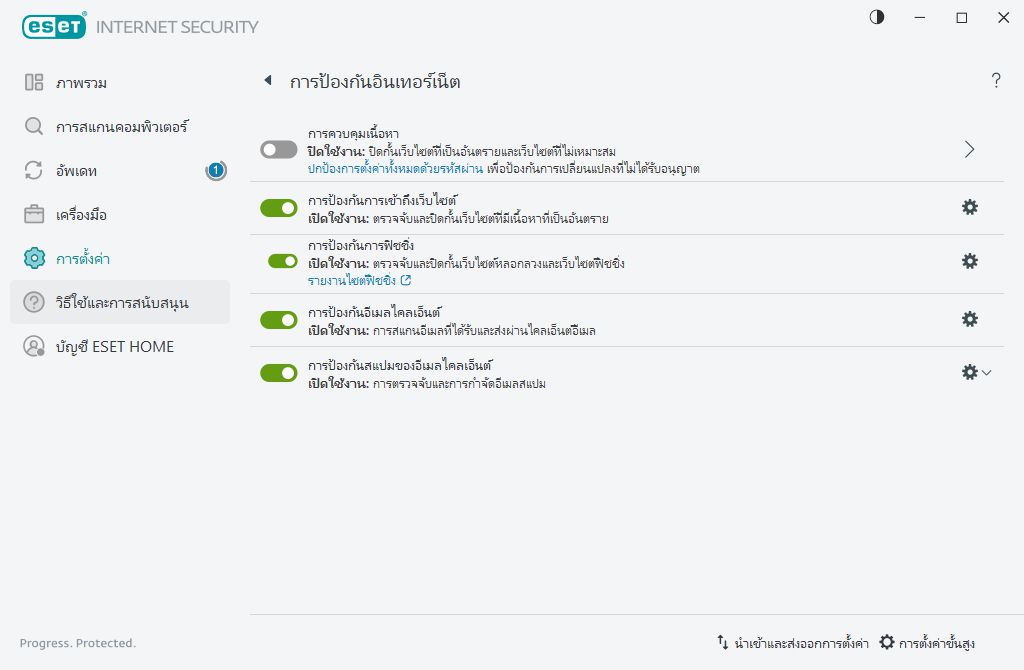
Task: Toggle email client antispam protection off
Action: [279, 373]
